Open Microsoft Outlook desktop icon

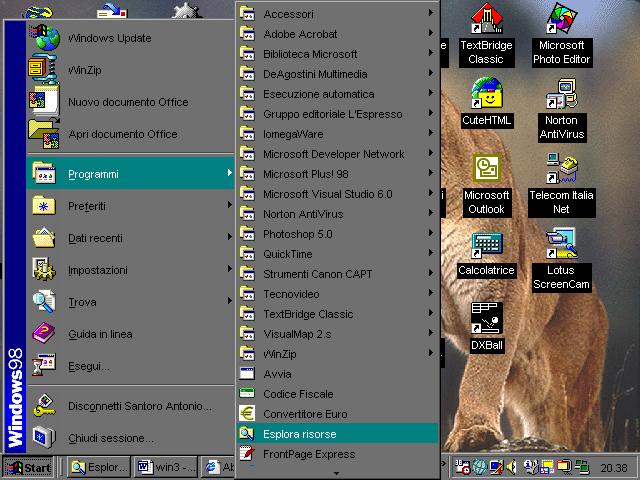coord(487,168)
